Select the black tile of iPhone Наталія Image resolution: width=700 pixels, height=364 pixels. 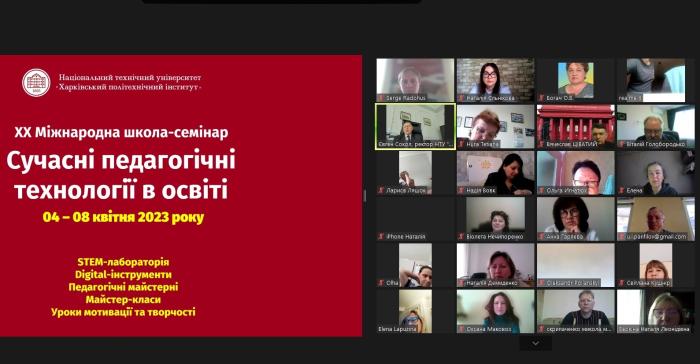415,219
